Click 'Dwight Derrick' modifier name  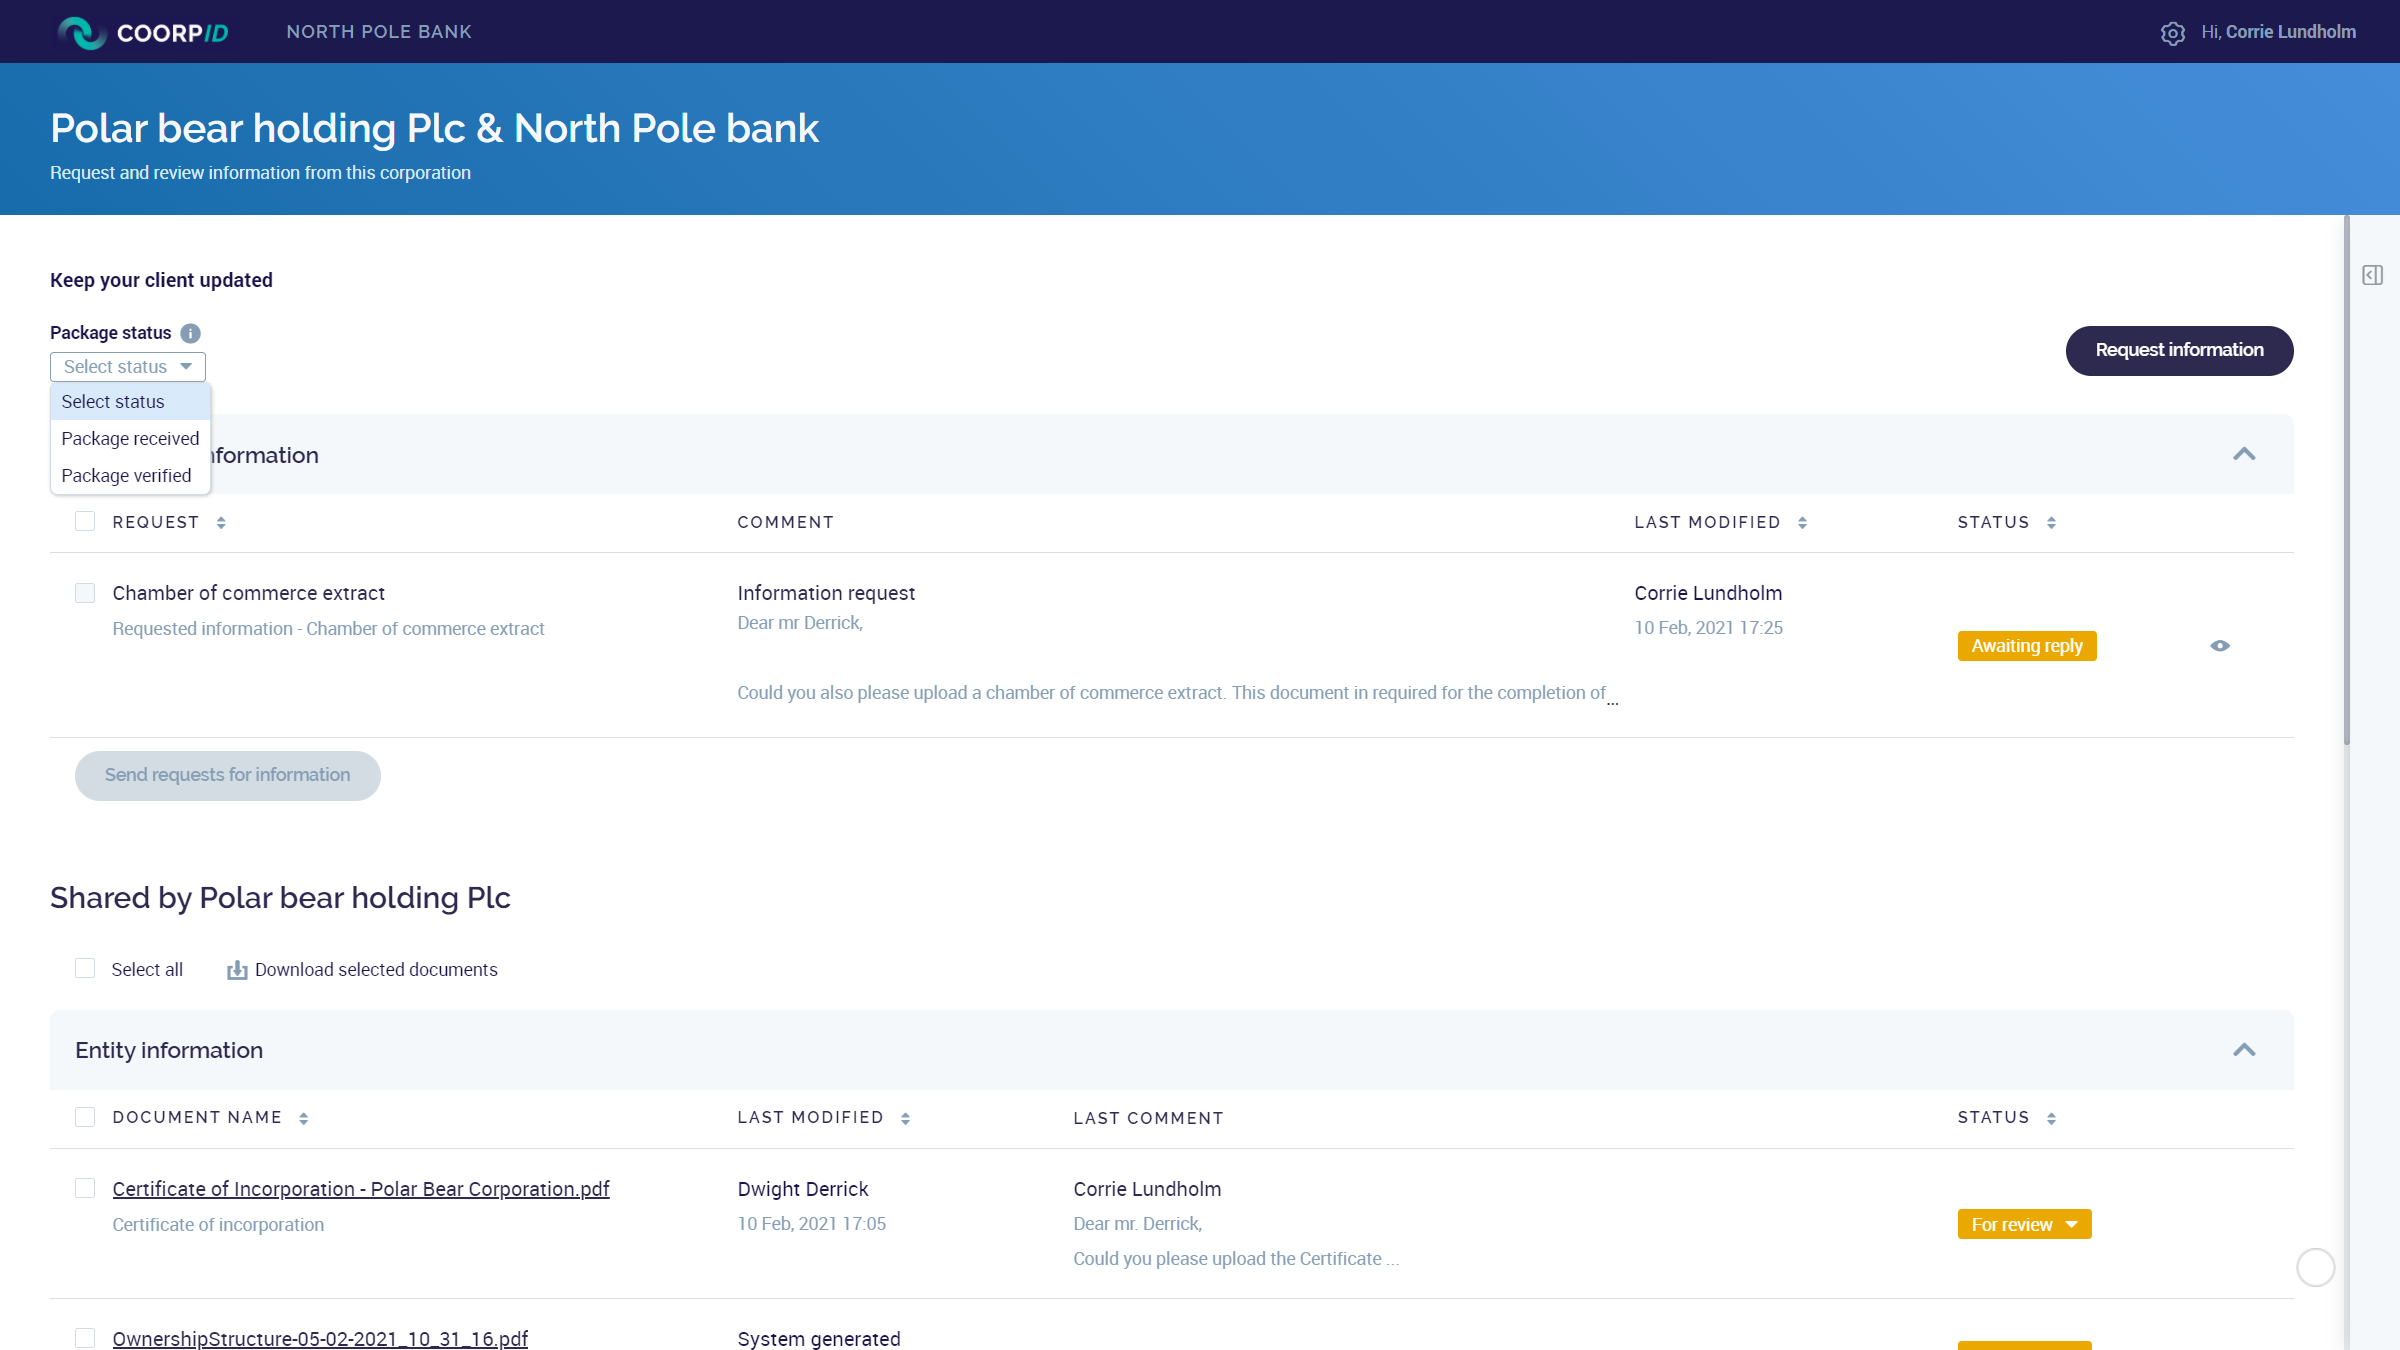tap(803, 1189)
